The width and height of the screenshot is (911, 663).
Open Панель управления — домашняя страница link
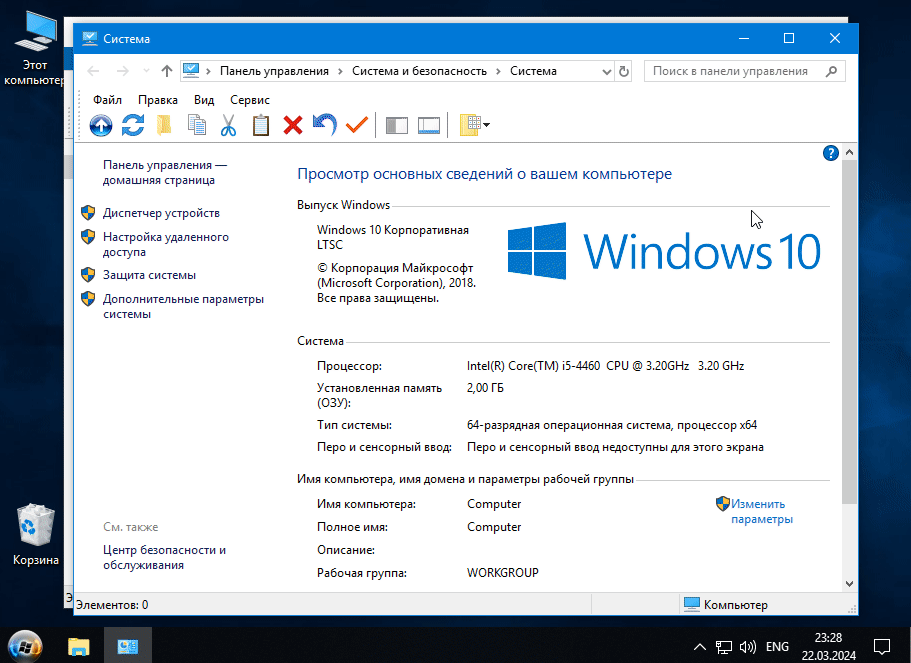(x=165, y=173)
